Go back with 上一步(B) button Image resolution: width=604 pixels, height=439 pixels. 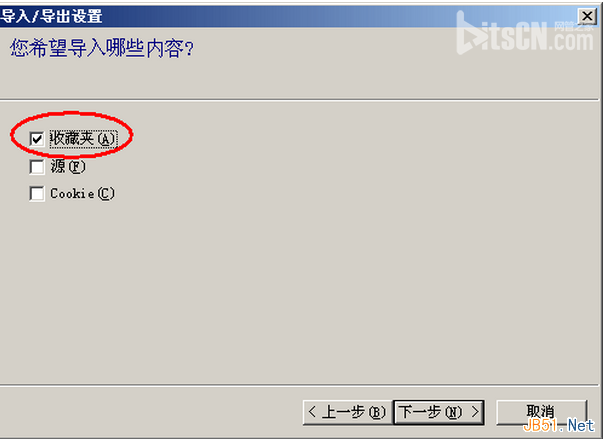(347, 412)
